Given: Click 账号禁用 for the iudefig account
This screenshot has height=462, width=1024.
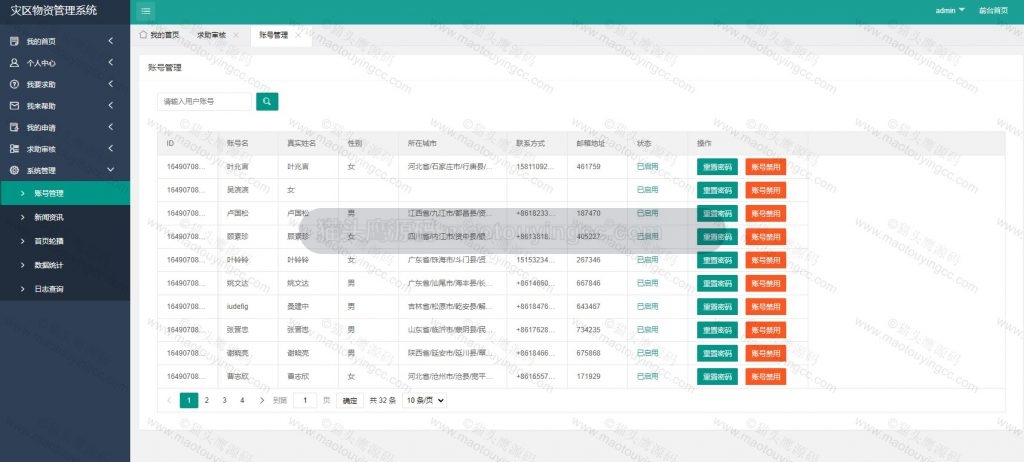Looking at the screenshot, I should point(765,306).
